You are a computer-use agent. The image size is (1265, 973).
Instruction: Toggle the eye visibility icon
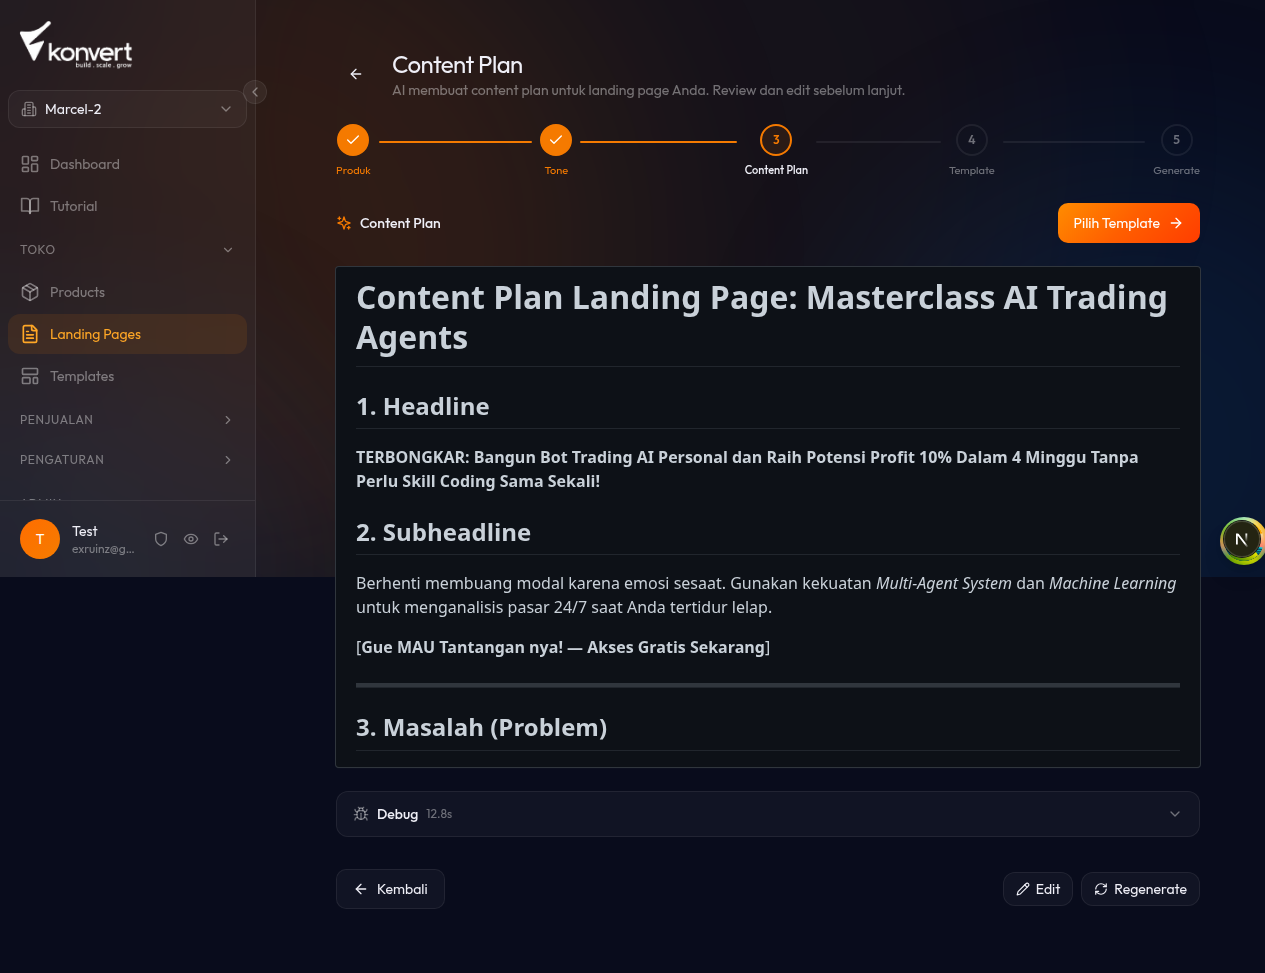191,539
